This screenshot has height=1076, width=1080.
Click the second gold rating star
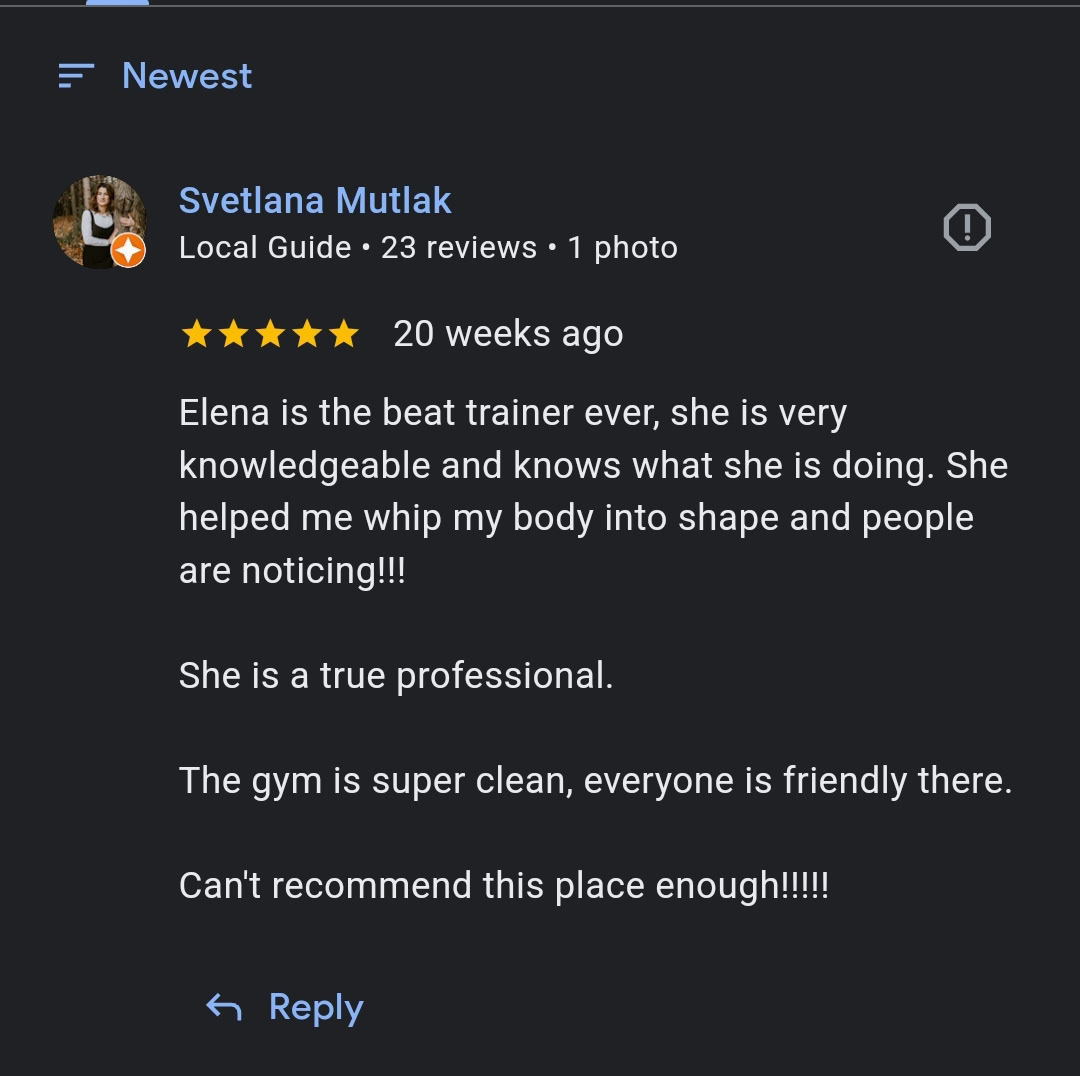pyautogui.click(x=233, y=334)
